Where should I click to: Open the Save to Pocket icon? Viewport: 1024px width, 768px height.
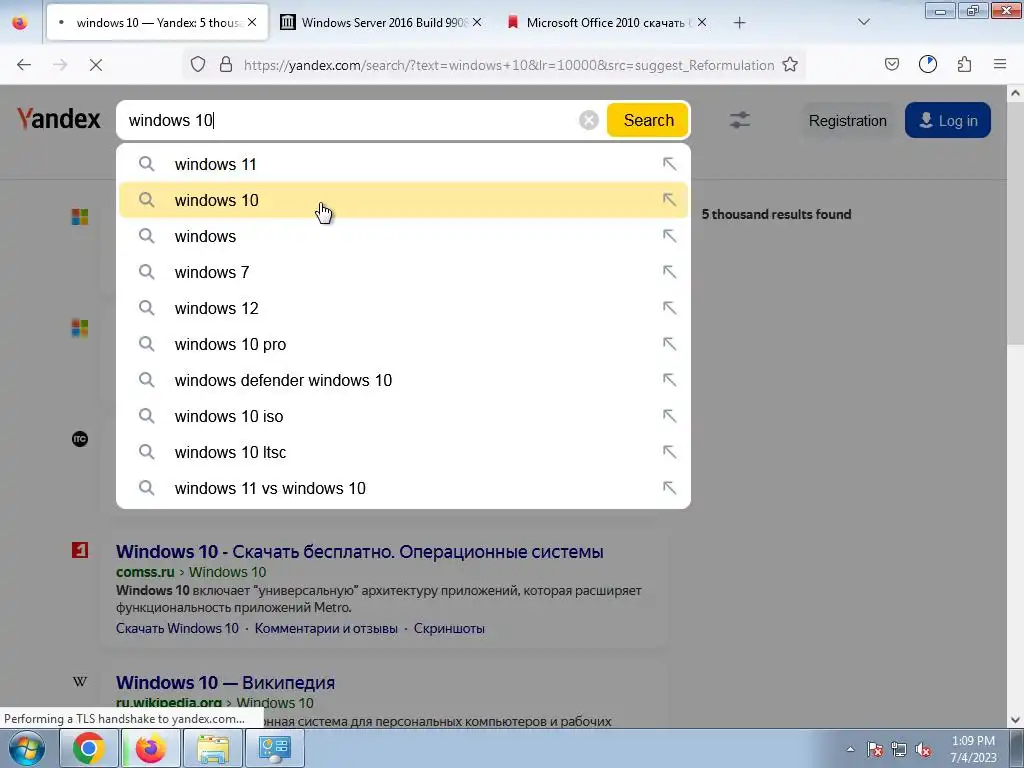[891, 64]
